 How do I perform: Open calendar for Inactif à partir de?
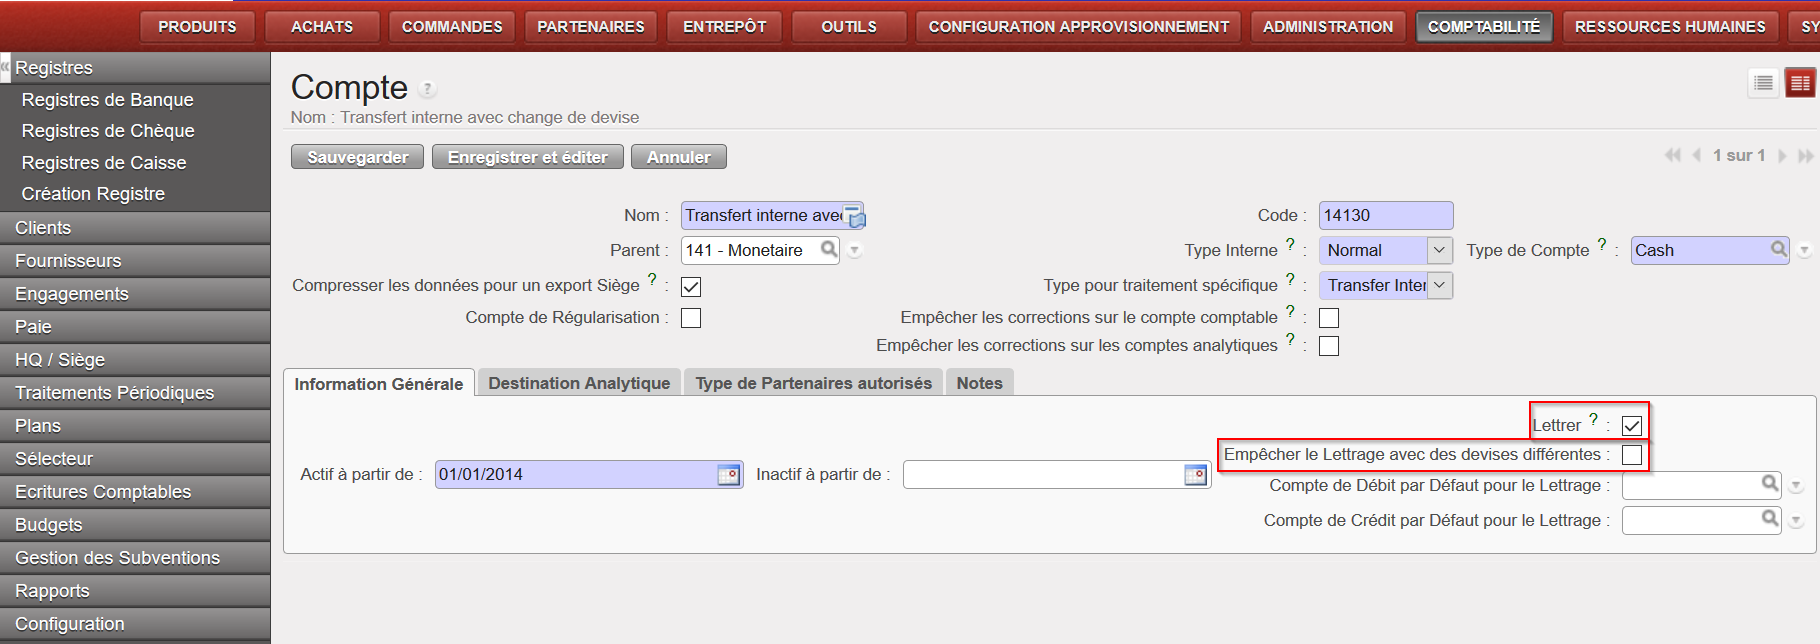pyautogui.click(x=1195, y=475)
